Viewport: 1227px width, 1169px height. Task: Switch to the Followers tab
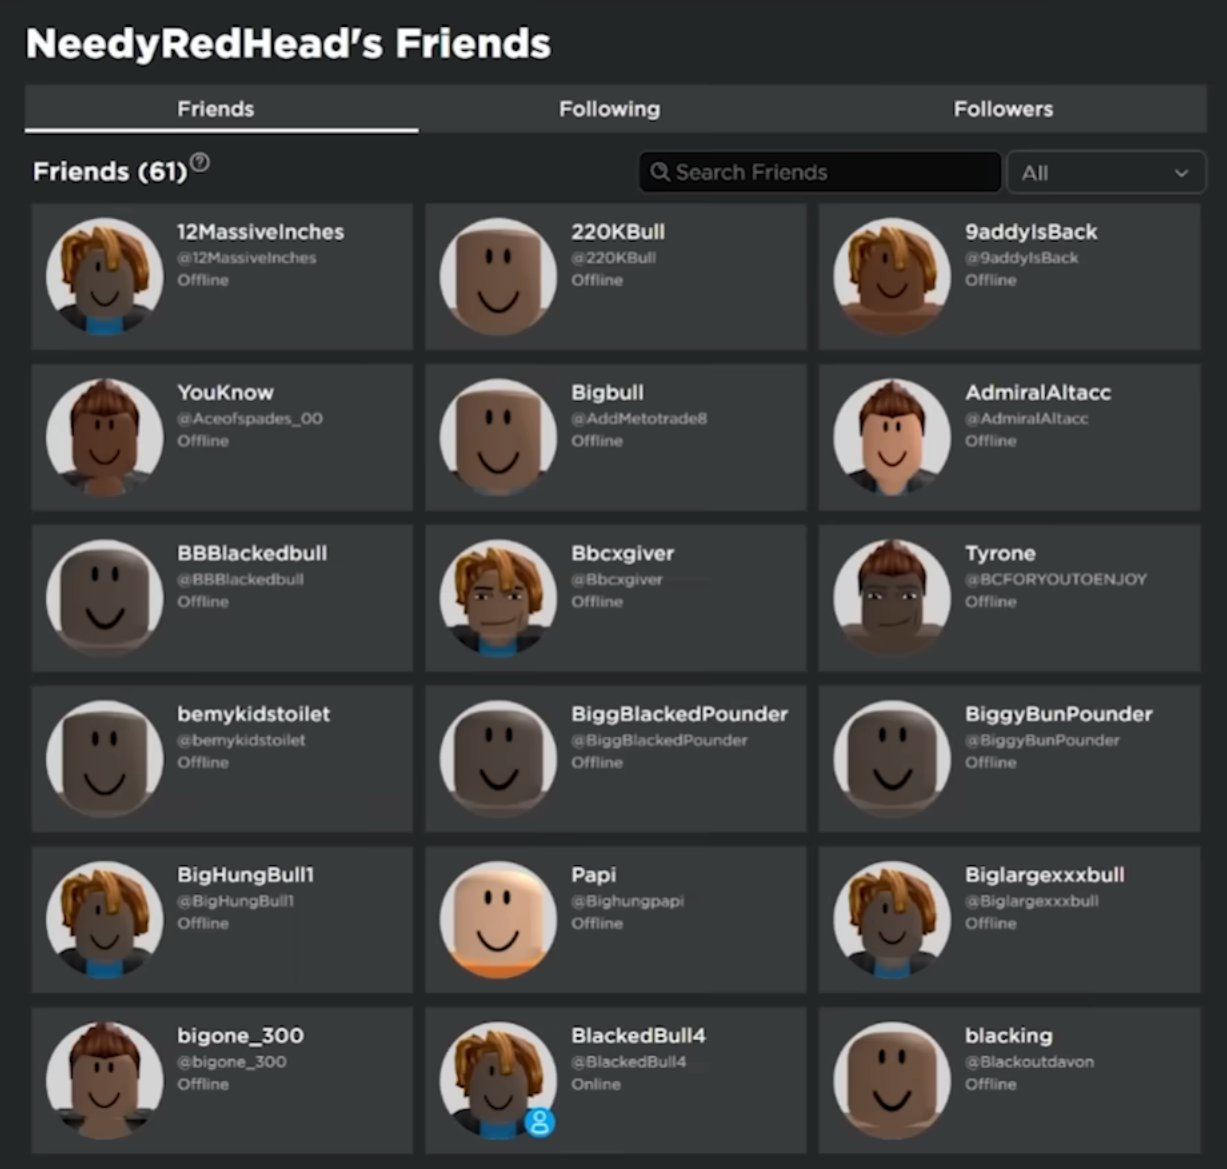click(x=1003, y=109)
